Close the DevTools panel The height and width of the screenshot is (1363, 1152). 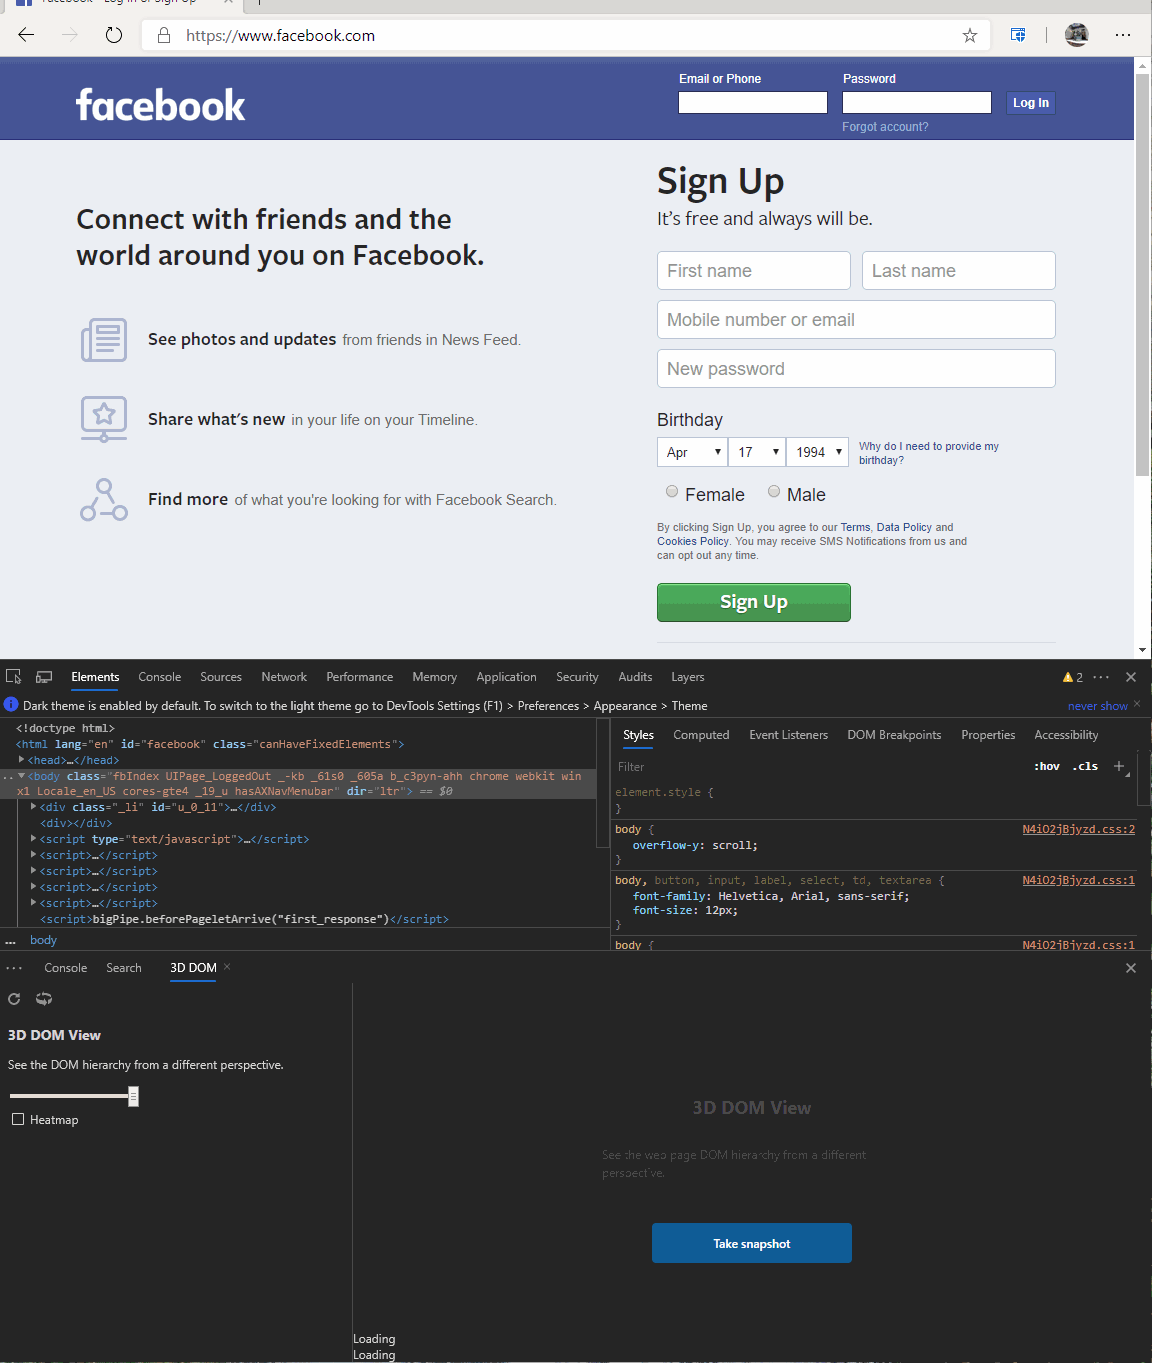1131,677
